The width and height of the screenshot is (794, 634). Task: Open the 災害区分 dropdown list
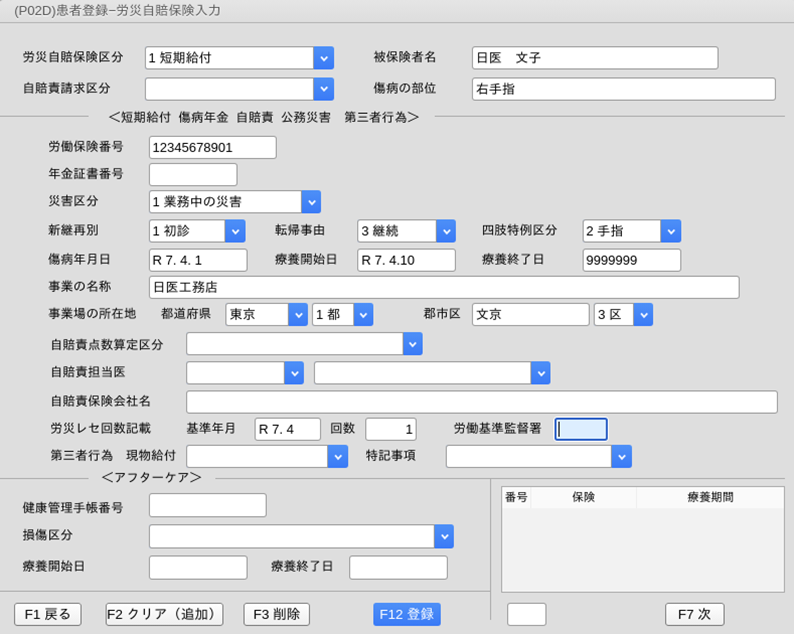[311, 202]
